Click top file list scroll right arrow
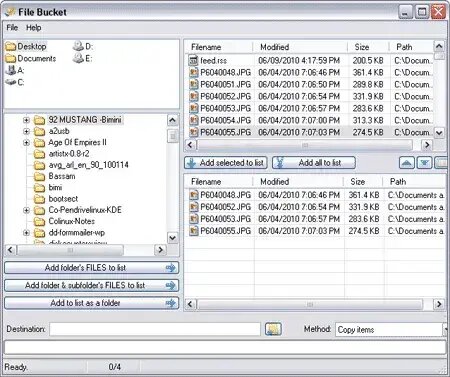 click(427, 145)
